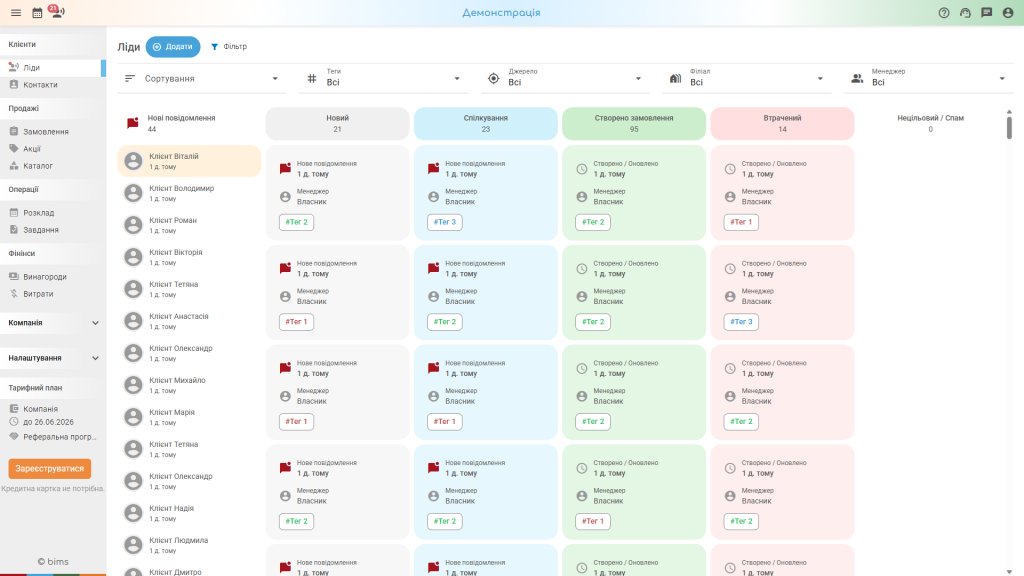Go to Розклад in sidebar
The image size is (1024, 576).
(53, 212)
